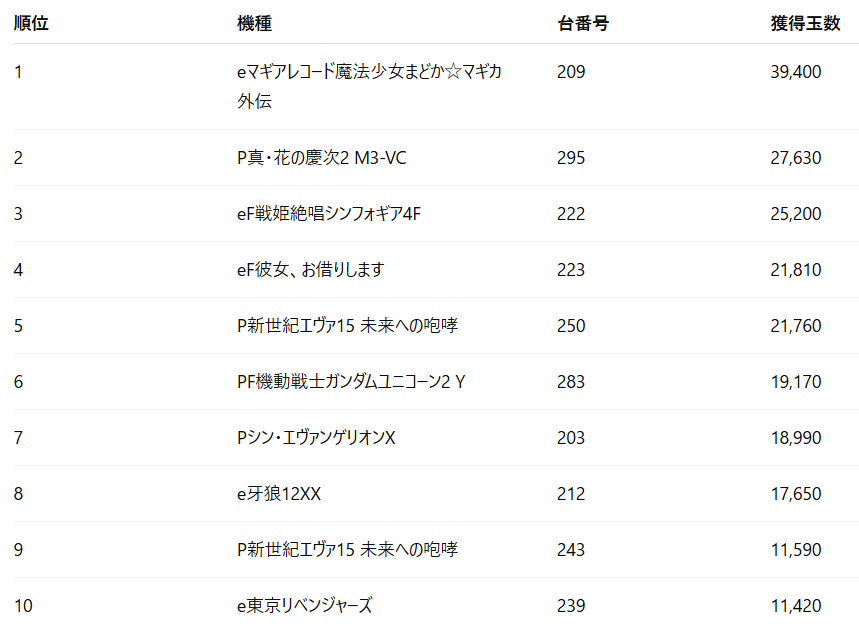The height and width of the screenshot is (630, 859).
Task: Select PF機動戦士ガンダムユニコーン2 Y entry
Action: 351,381
